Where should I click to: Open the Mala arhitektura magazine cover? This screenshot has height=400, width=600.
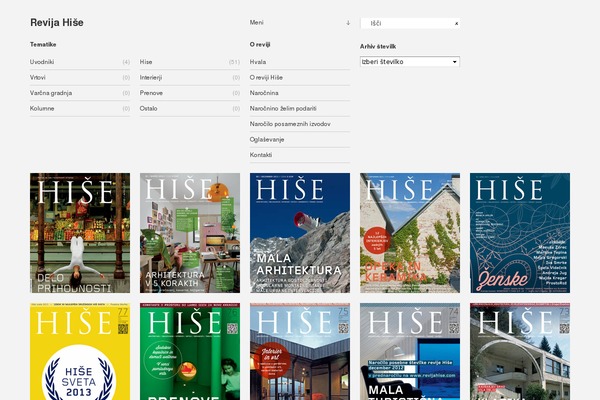[300, 233]
